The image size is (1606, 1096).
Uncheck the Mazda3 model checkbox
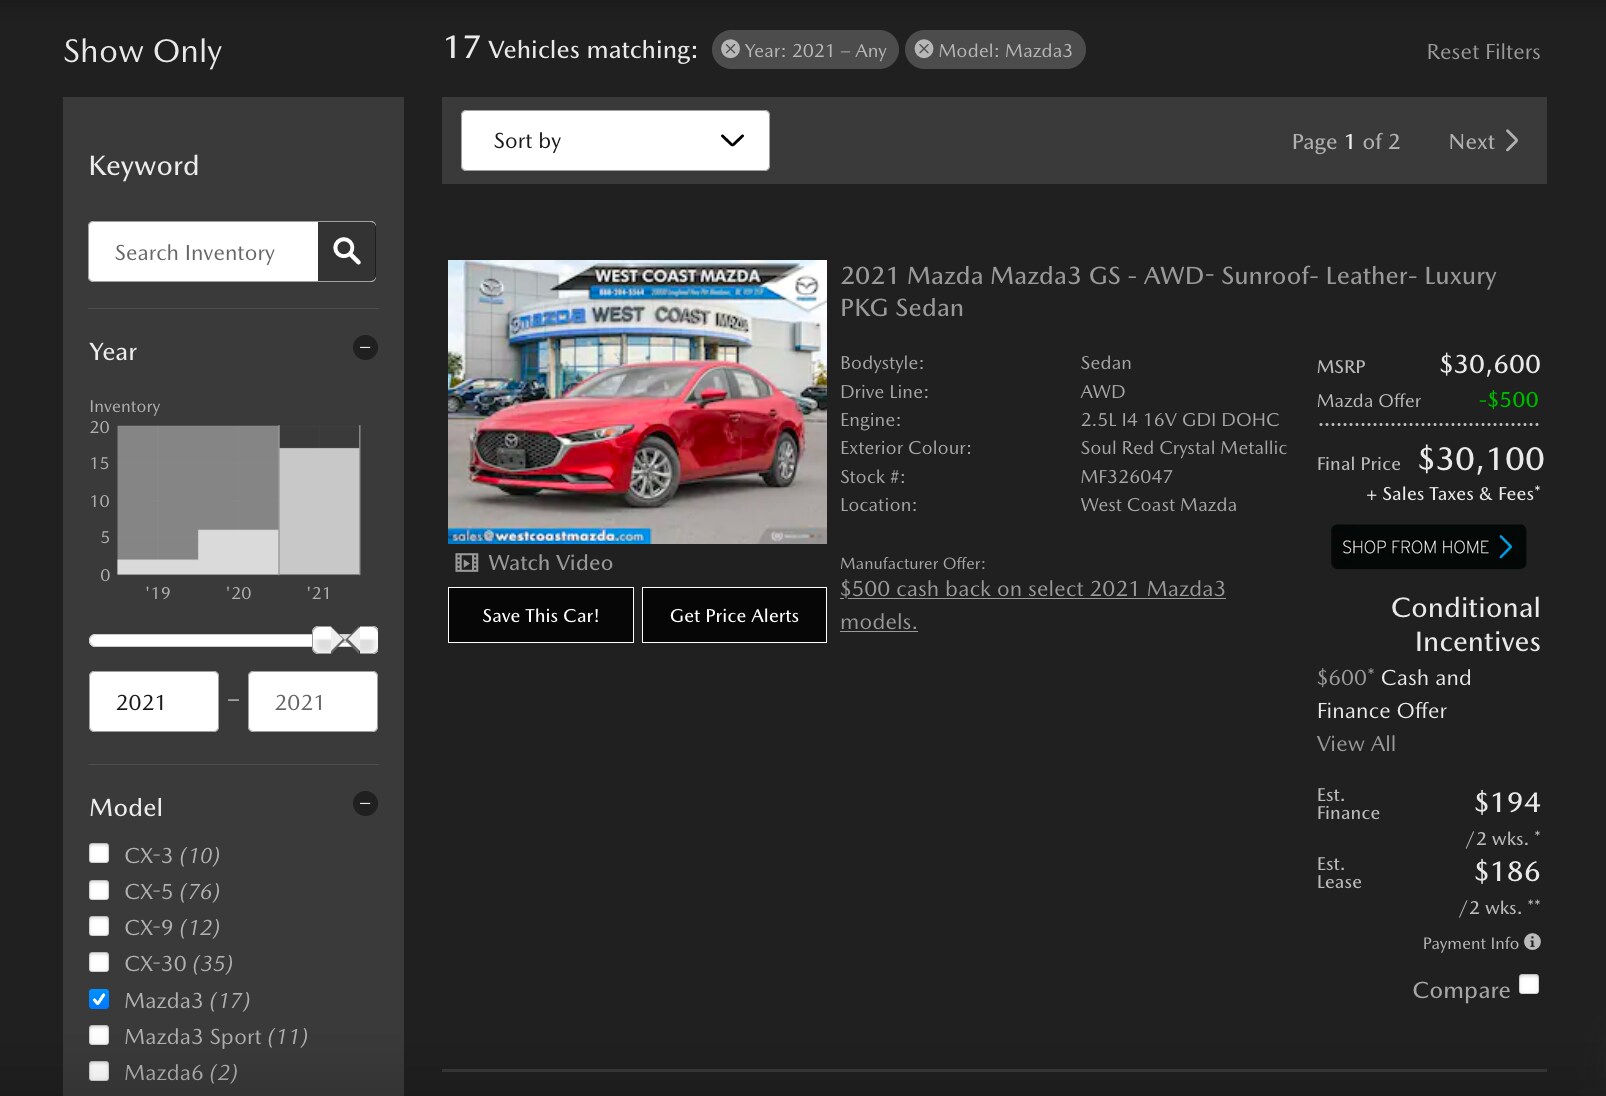[x=99, y=998]
